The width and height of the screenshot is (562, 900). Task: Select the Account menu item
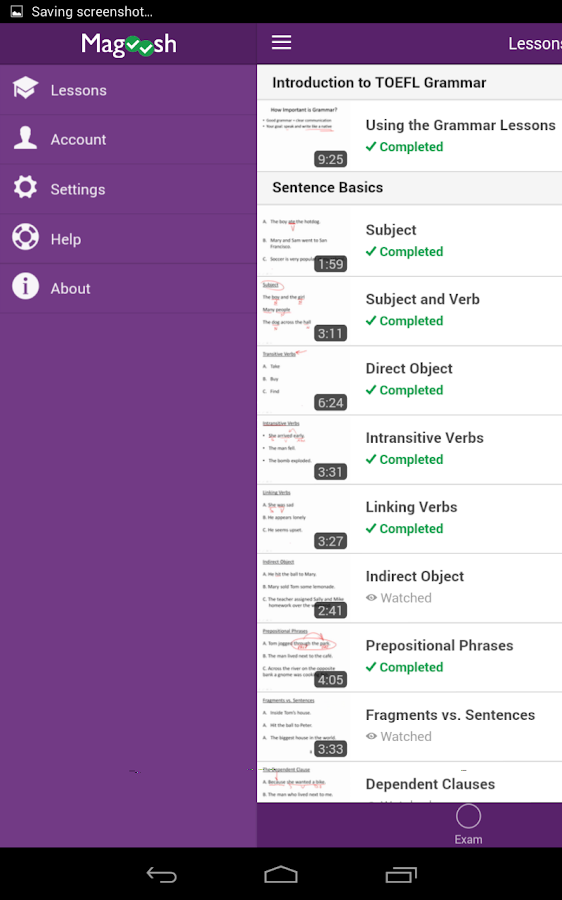pos(128,139)
